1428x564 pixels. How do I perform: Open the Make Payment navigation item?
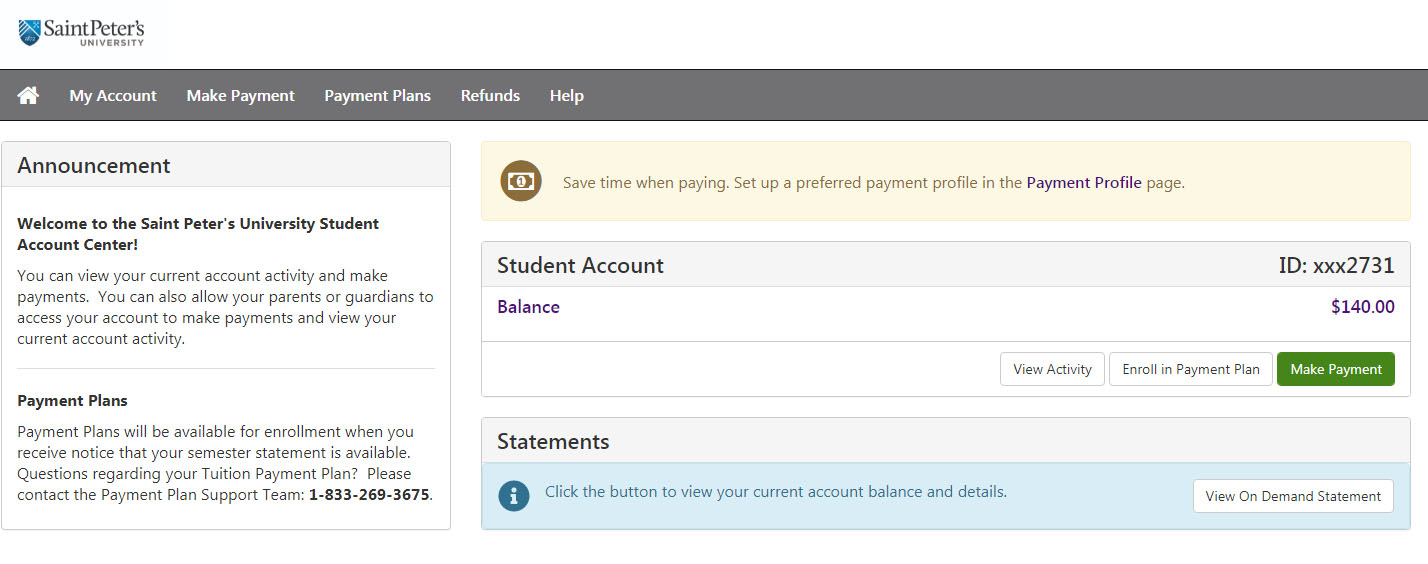pyautogui.click(x=240, y=96)
